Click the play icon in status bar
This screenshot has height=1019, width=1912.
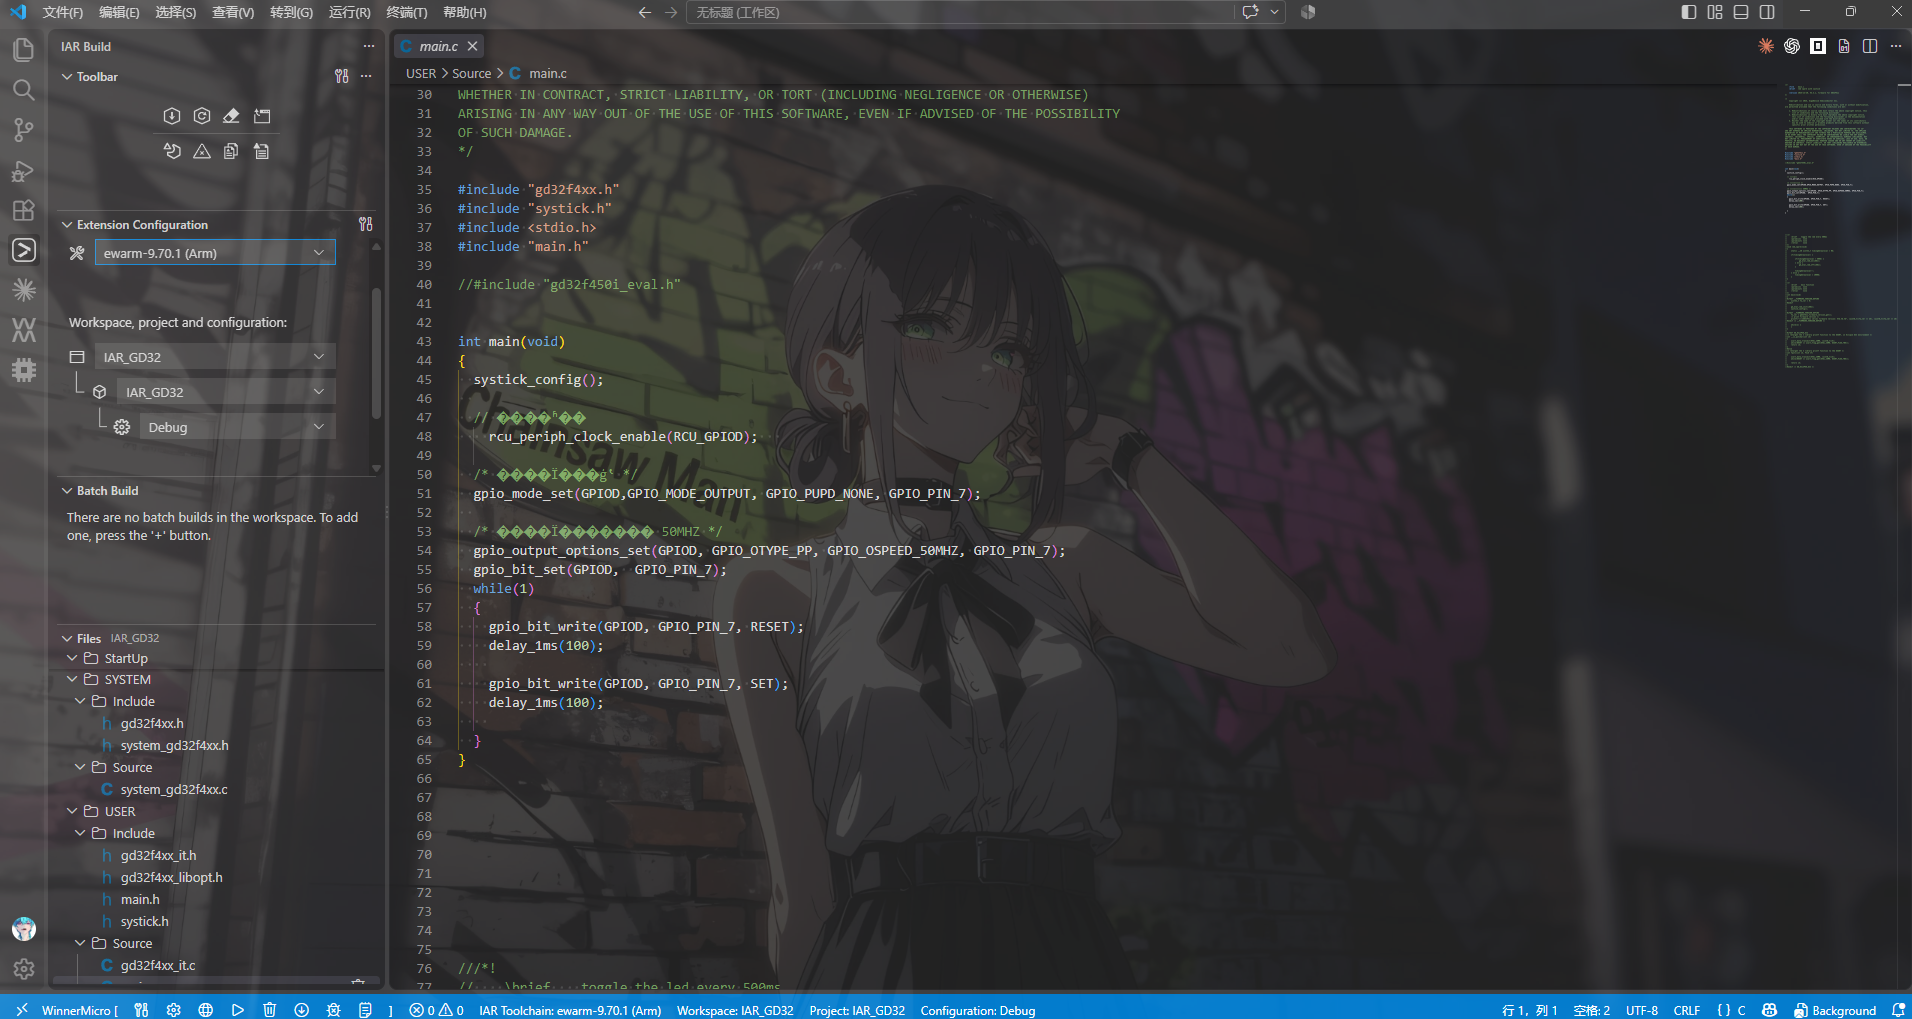(x=237, y=1010)
